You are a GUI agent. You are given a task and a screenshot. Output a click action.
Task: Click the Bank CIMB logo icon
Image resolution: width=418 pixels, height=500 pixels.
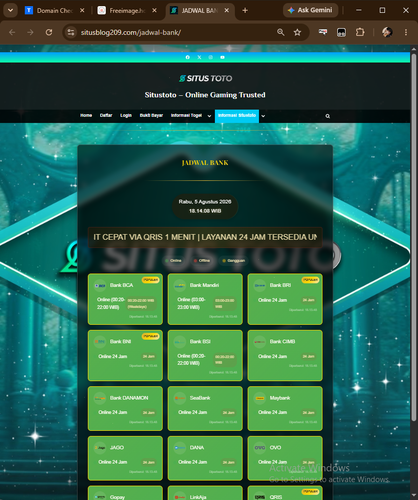click(260, 342)
